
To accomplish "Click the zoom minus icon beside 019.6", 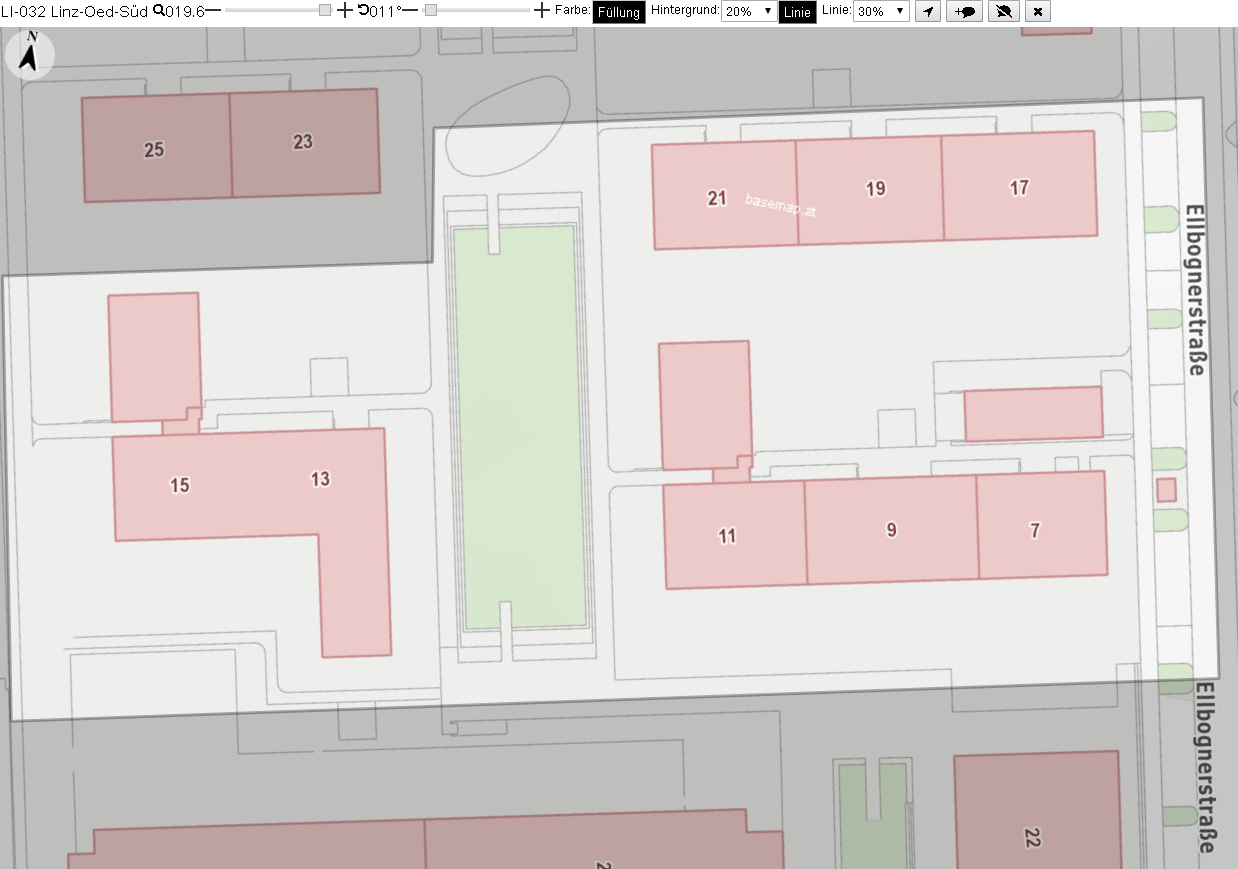I will 213,10.
